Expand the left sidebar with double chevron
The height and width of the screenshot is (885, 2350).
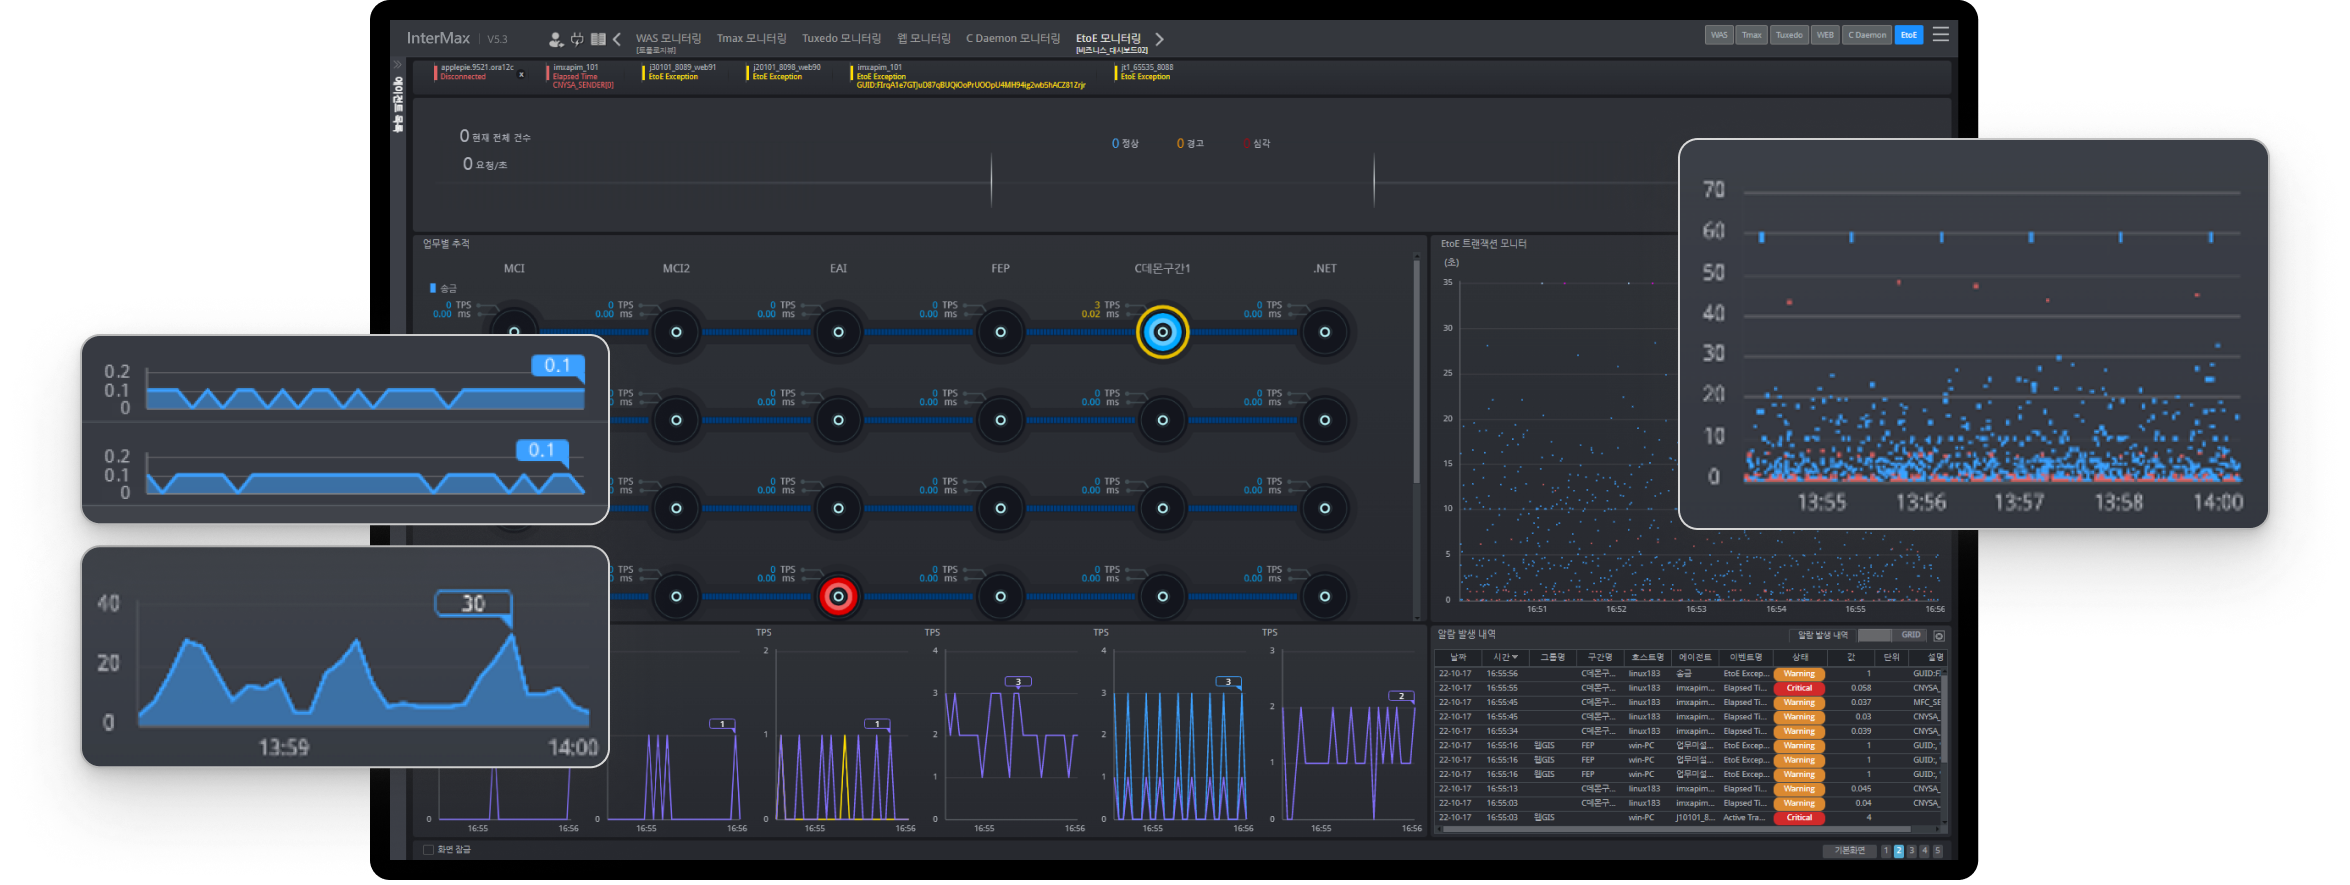[398, 66]
